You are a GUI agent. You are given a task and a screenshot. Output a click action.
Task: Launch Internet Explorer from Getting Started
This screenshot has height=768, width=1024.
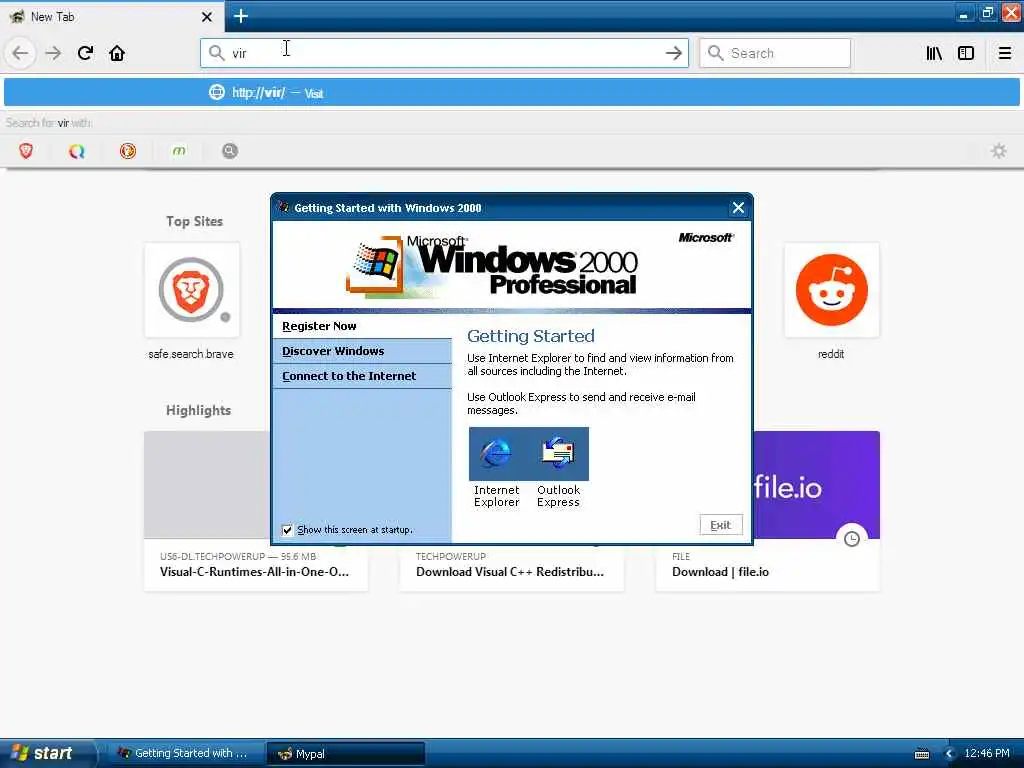click(x=496, y=468)
